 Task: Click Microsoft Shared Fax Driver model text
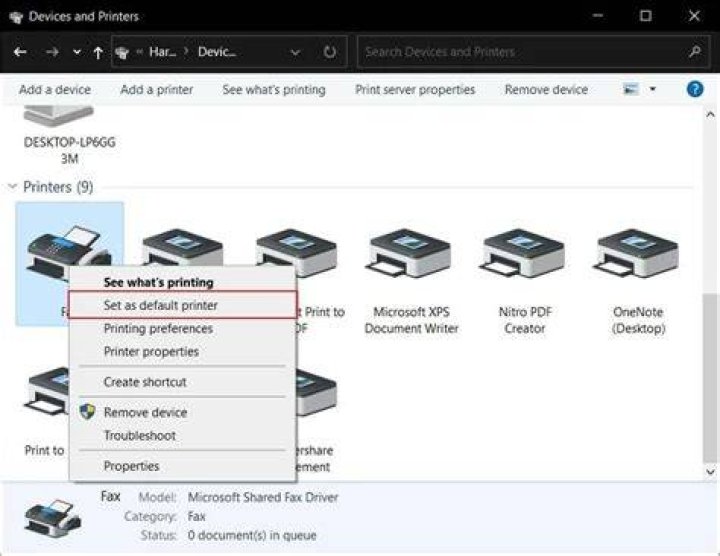263,497
